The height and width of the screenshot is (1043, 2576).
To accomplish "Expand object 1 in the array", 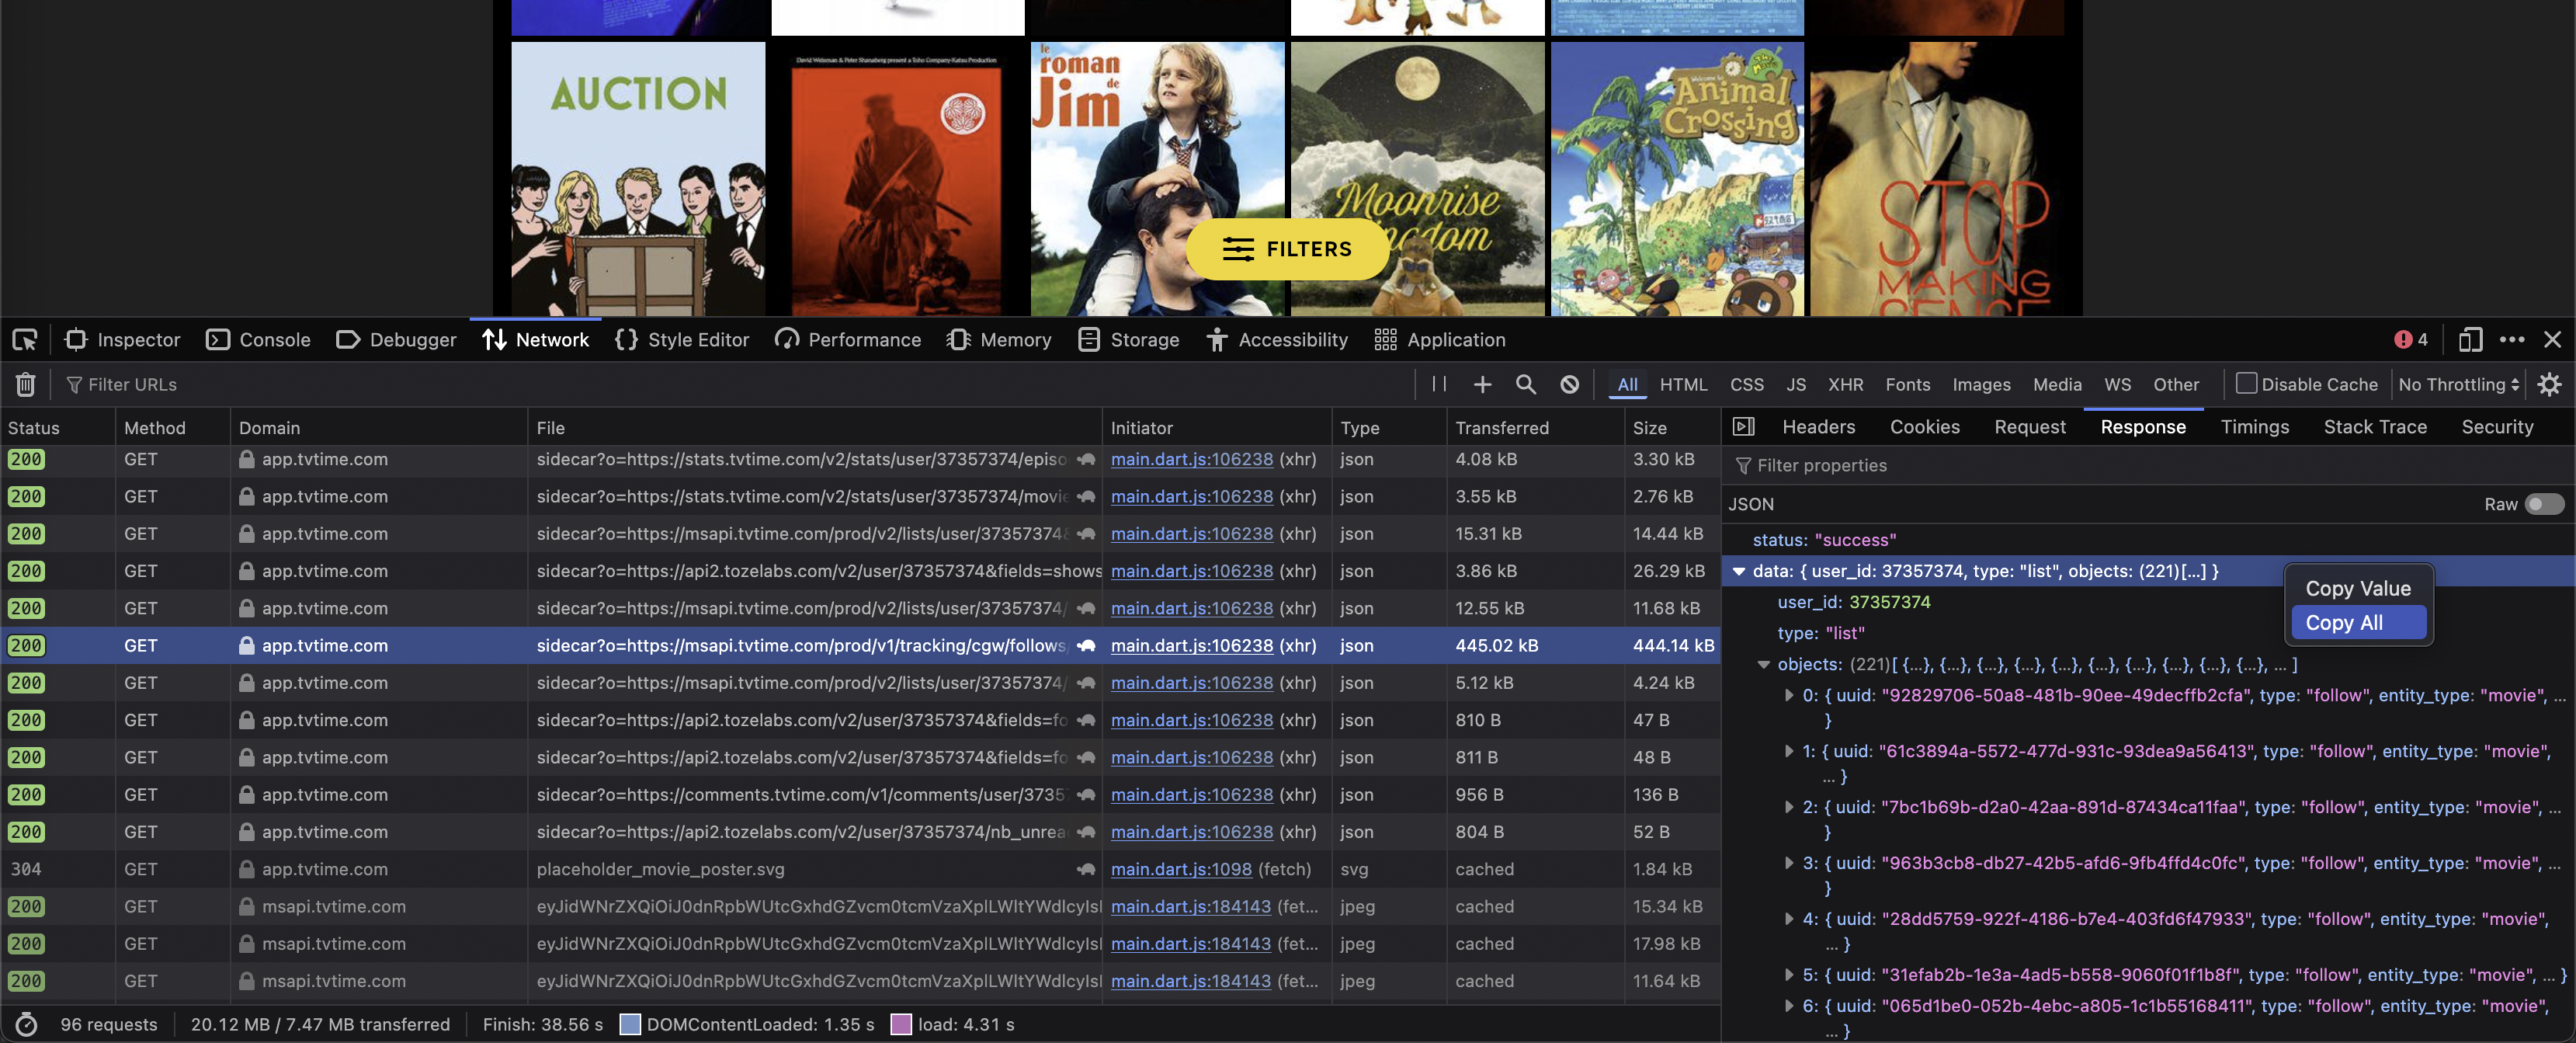I will coord(1789,751).
